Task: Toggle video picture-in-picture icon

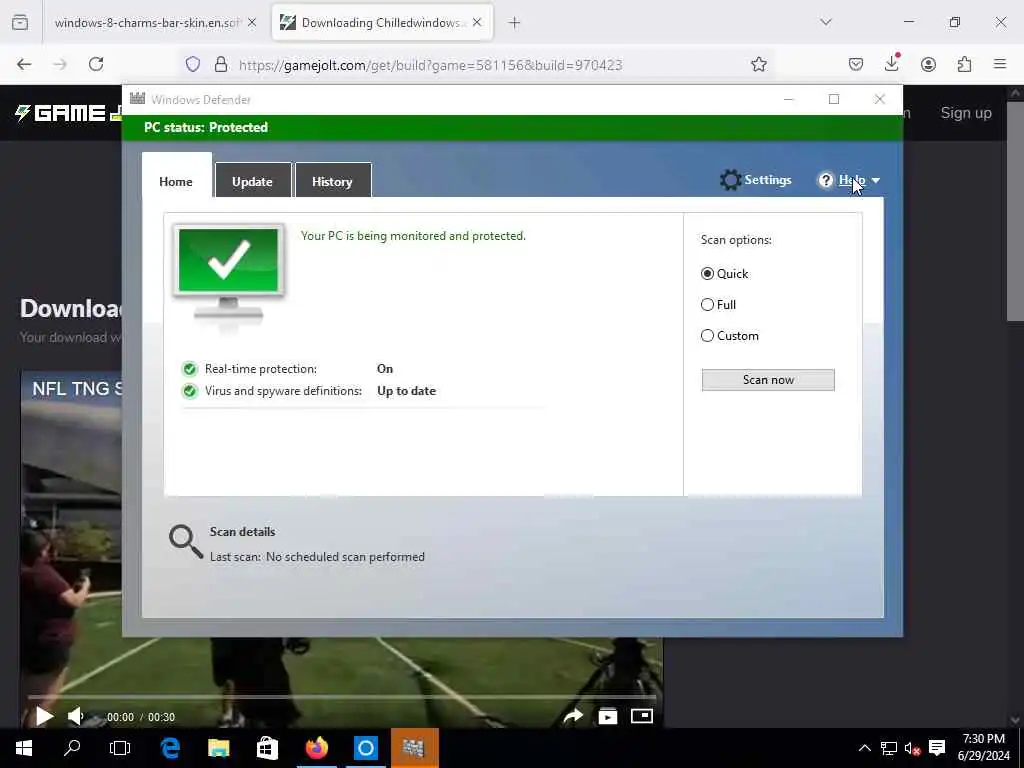Action: 642,716
